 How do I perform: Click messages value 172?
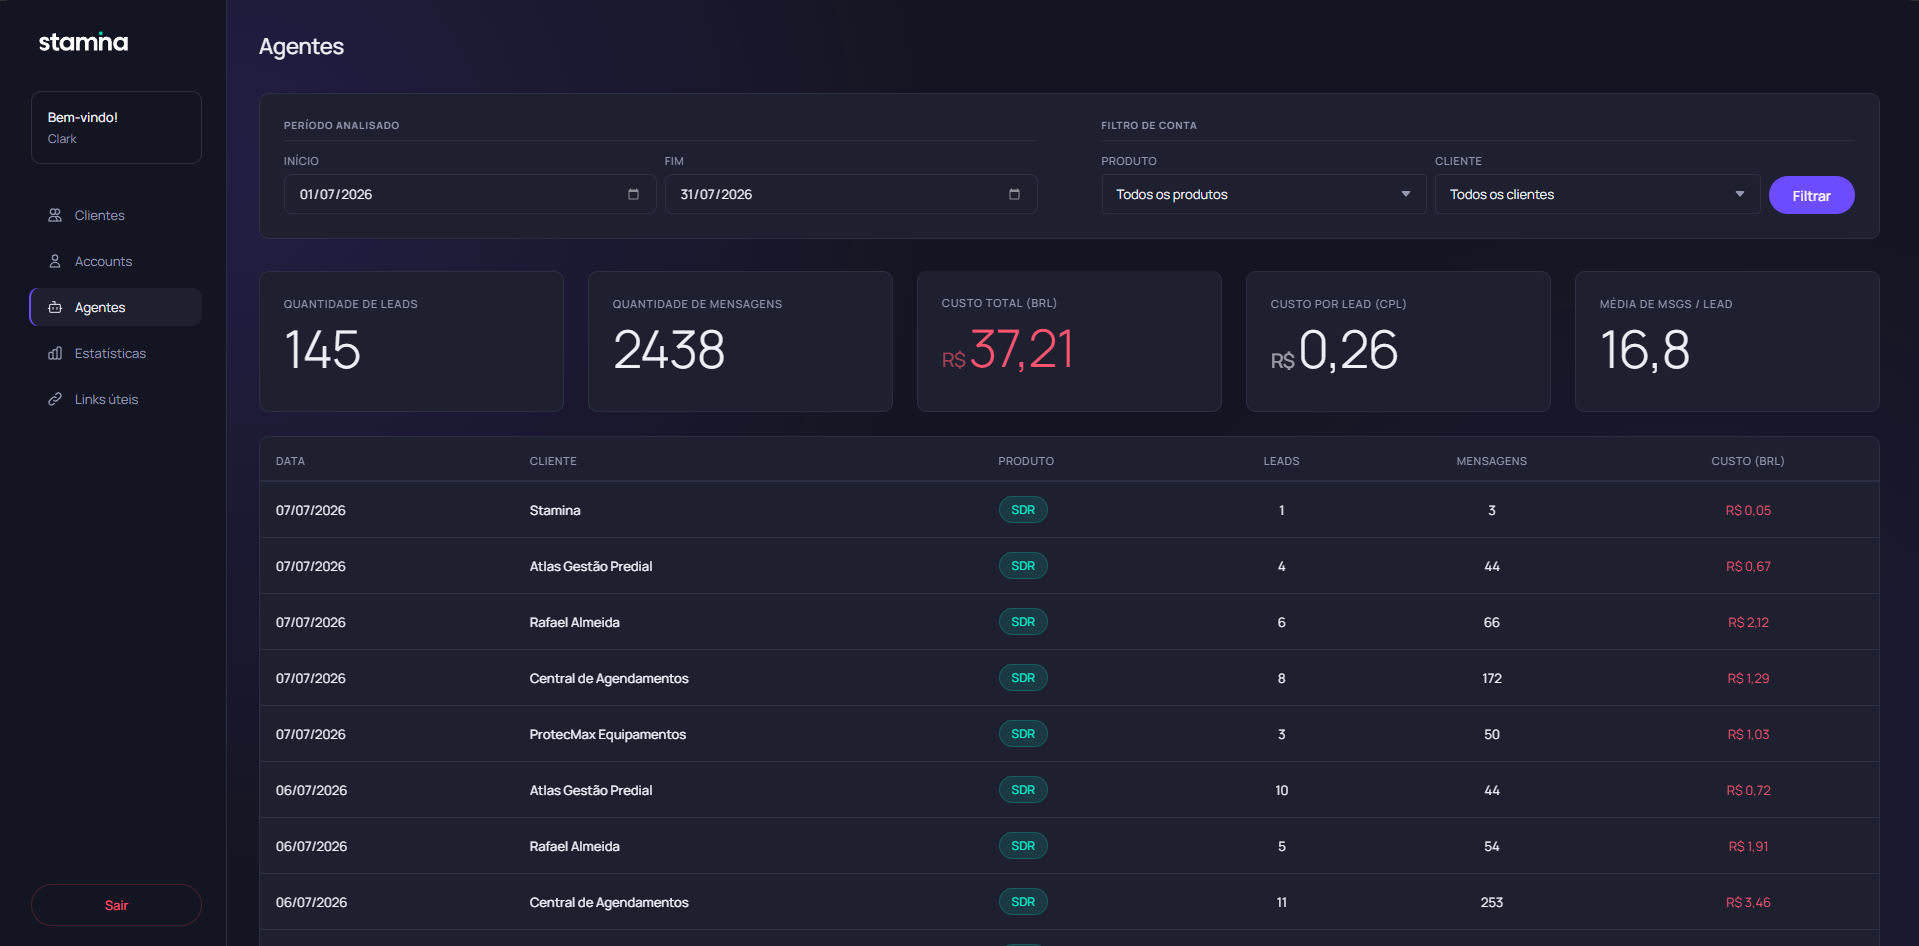point(1491,678)
